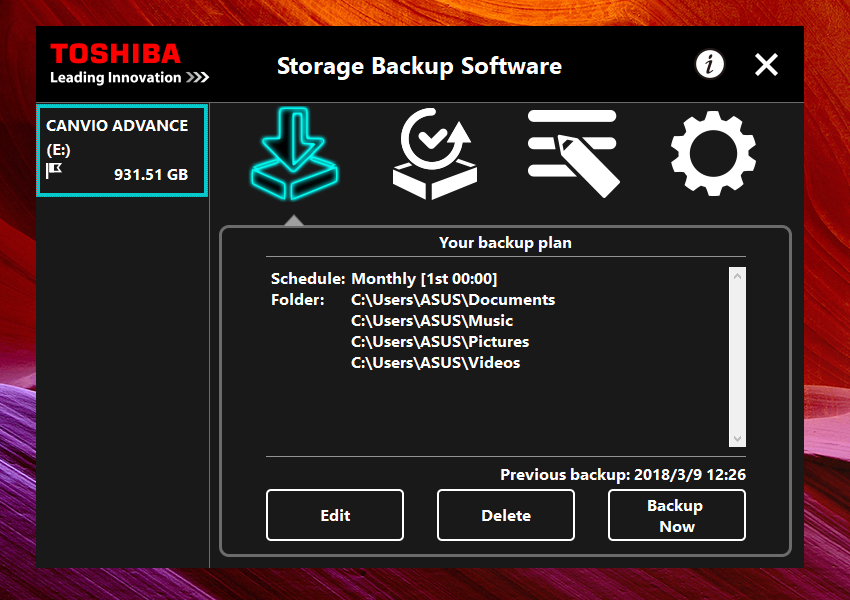Select the CANVIO ADVANCE (E:) drive
The image size is (850, 600).
[x=122, y=150]
